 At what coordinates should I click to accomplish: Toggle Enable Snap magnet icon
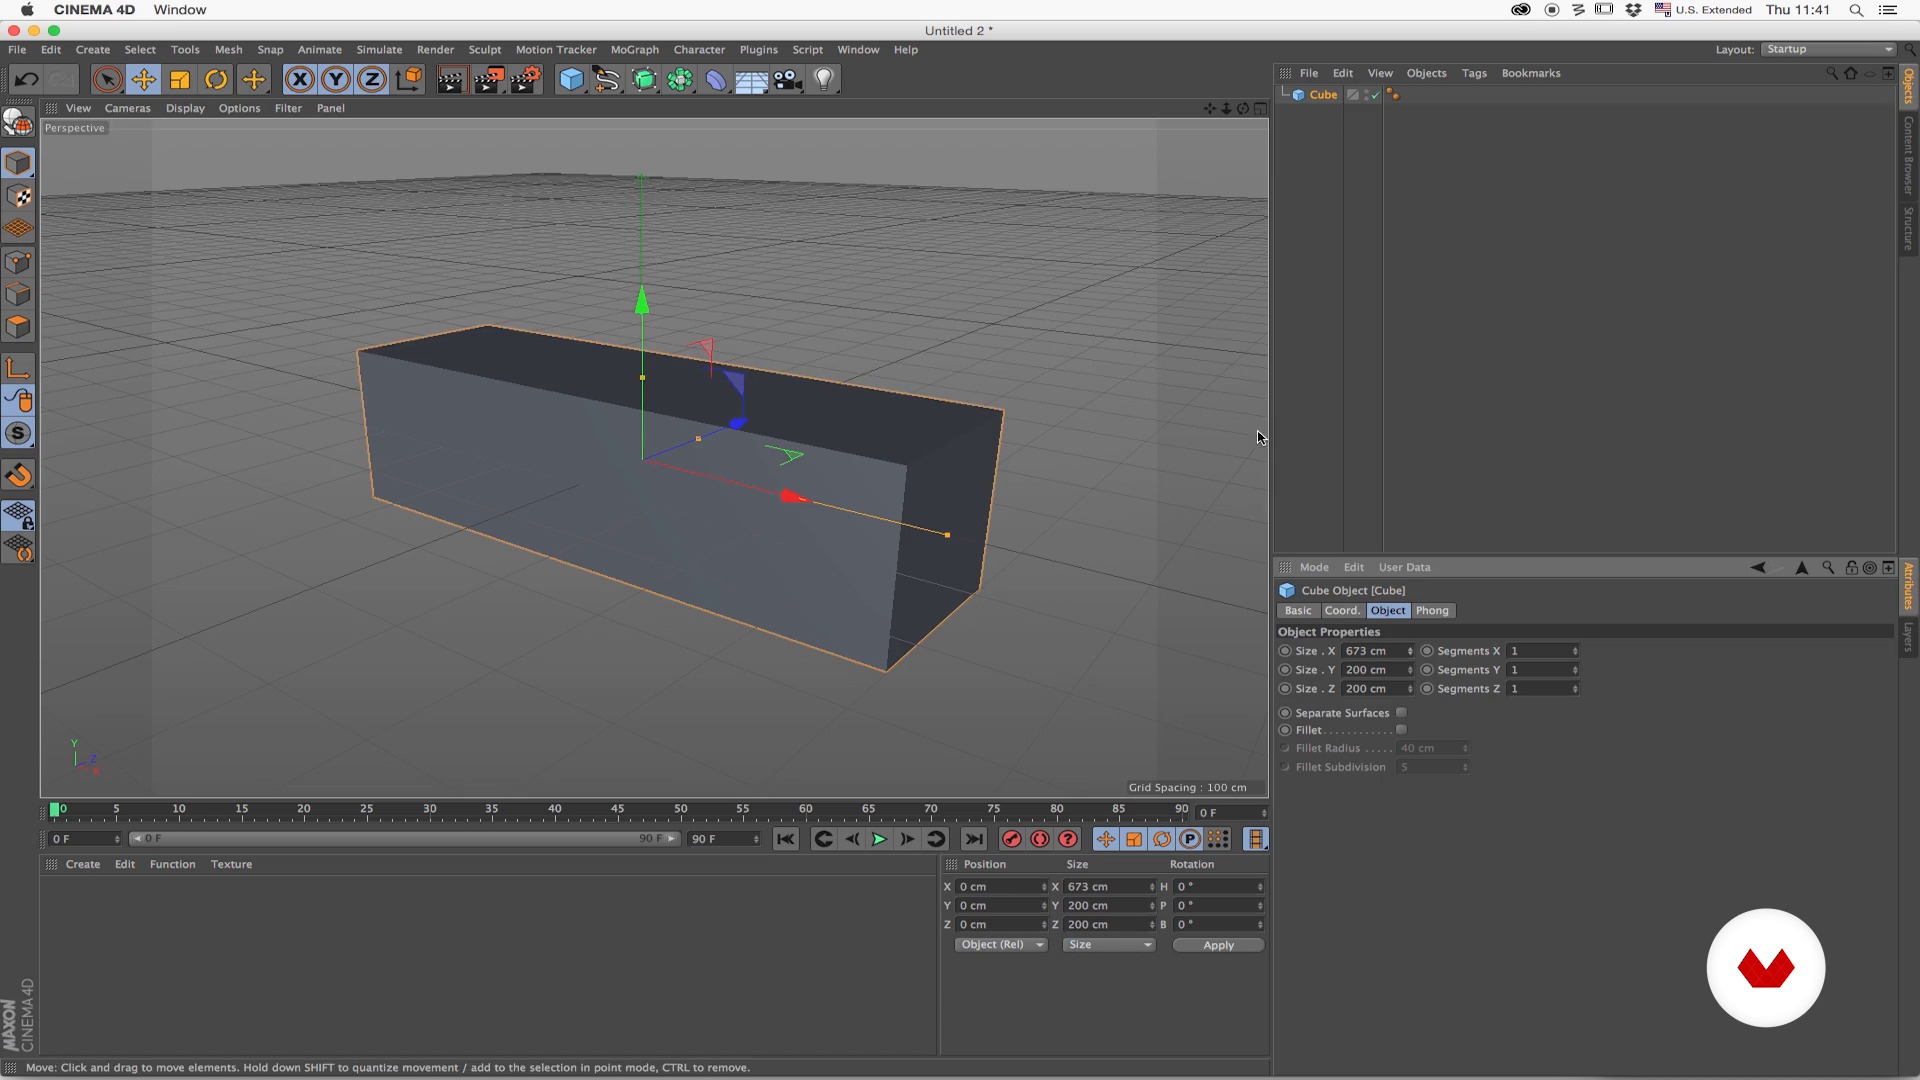pyautogui.click(x=18, y=476)
